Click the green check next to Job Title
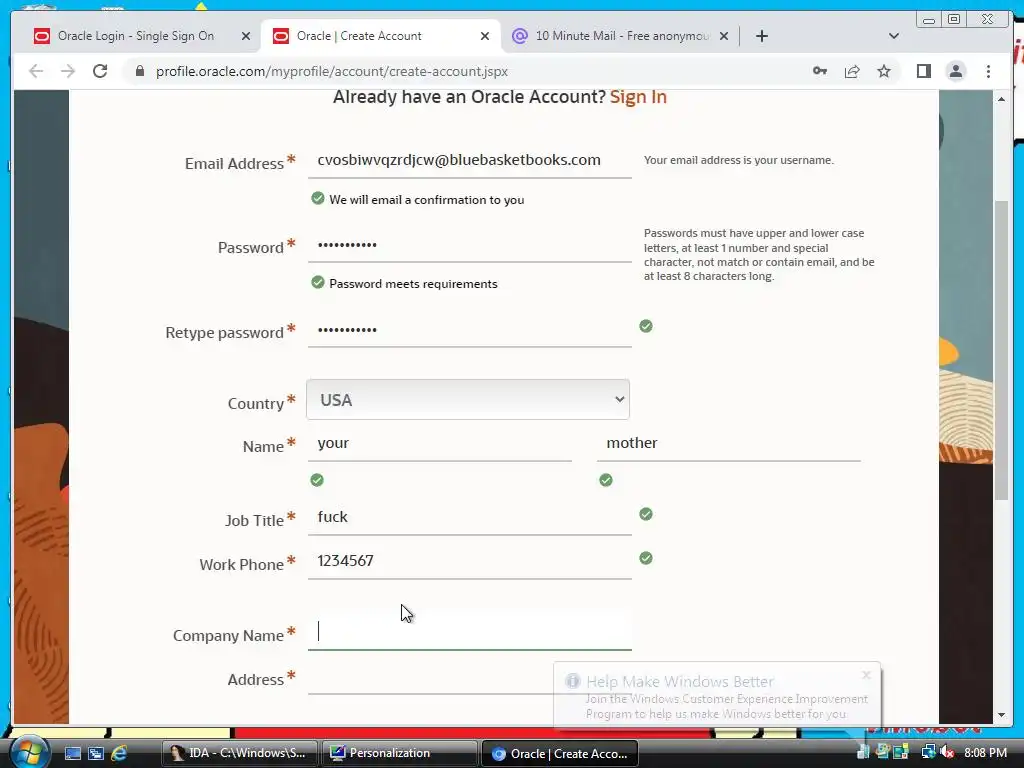This screenshot has height=768, width=1024. (x=646, y=514)
